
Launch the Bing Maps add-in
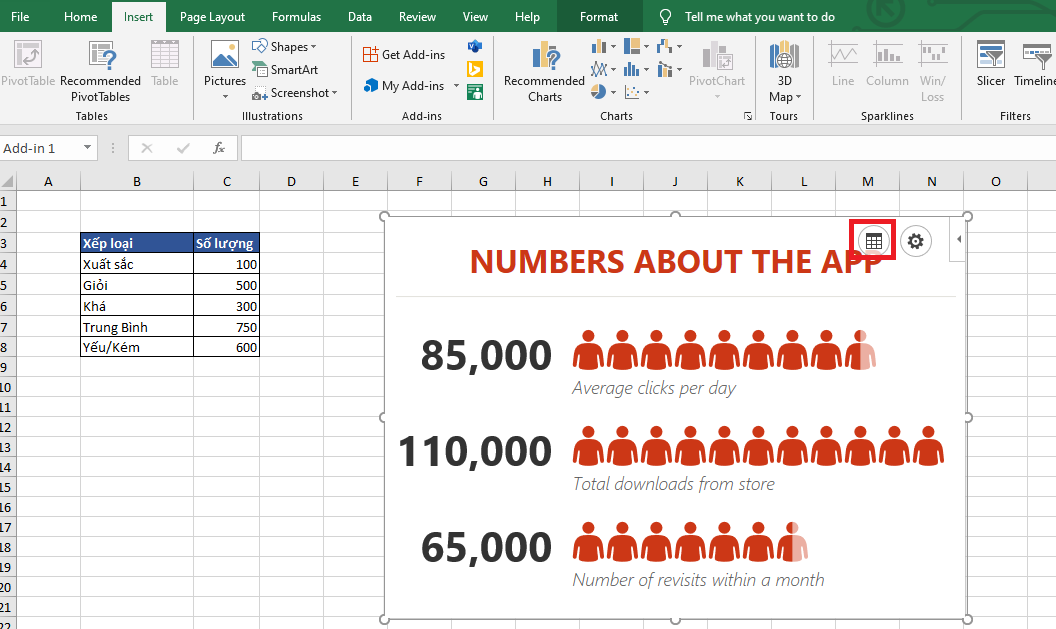475,69
